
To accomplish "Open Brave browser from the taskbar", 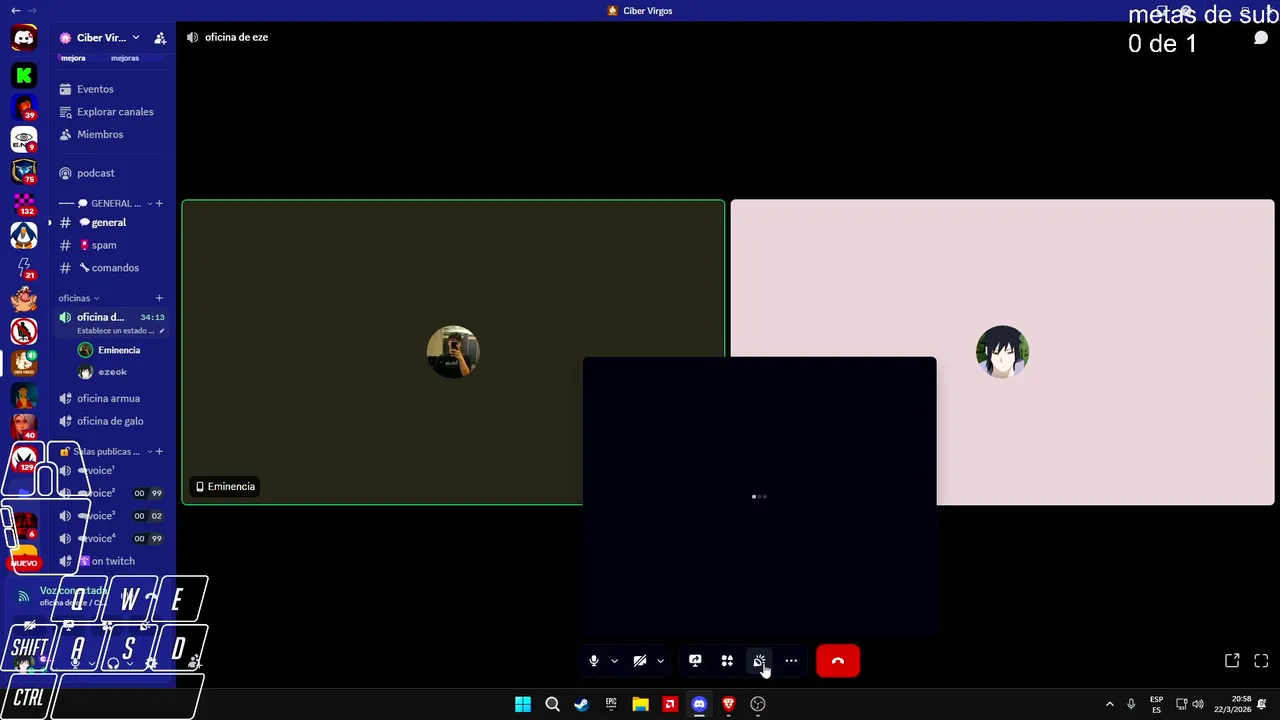I will [729, 704].
